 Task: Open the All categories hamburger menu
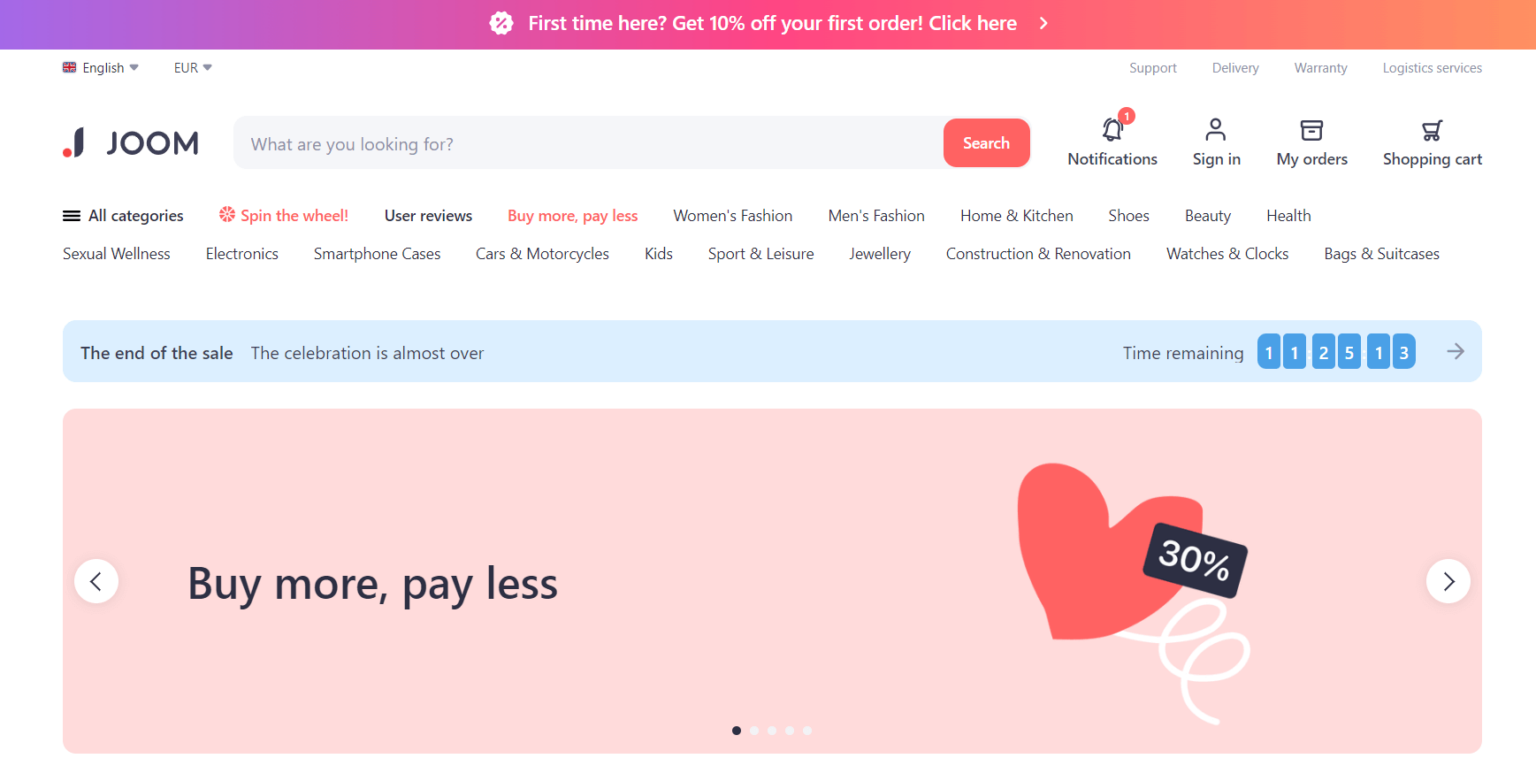[70, 215]
